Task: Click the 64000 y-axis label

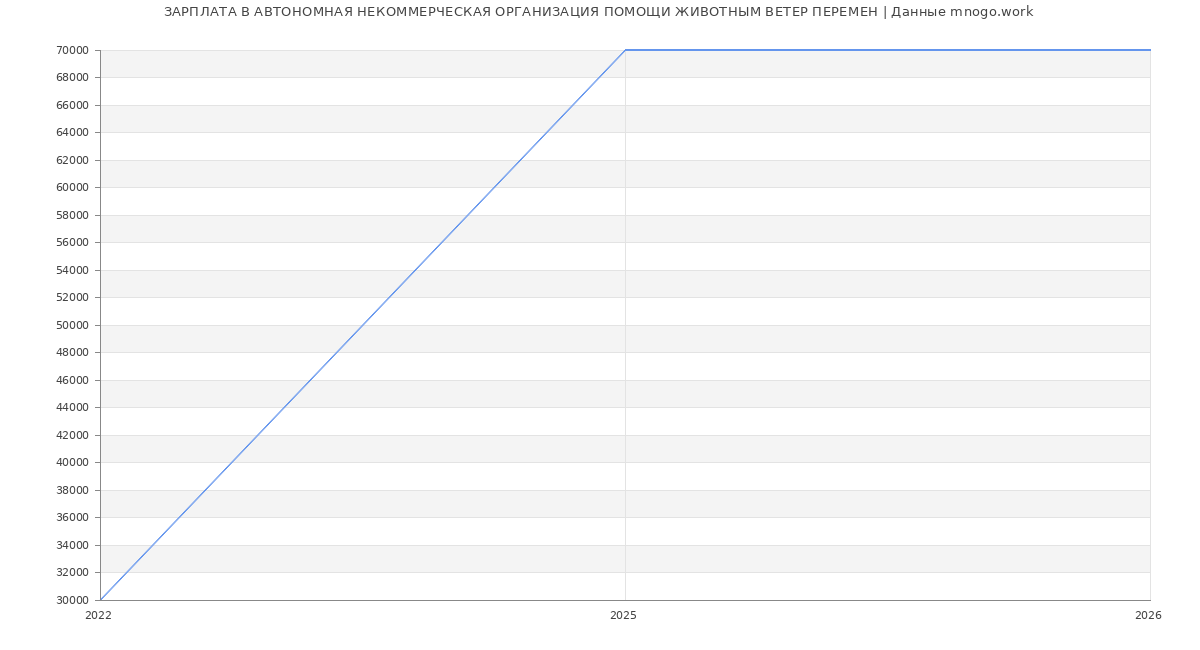Action: tap(73, 132)
